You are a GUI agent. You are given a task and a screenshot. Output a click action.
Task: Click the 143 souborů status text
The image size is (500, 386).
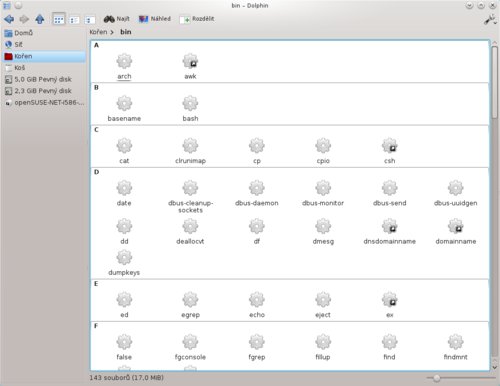coord(126,378)
